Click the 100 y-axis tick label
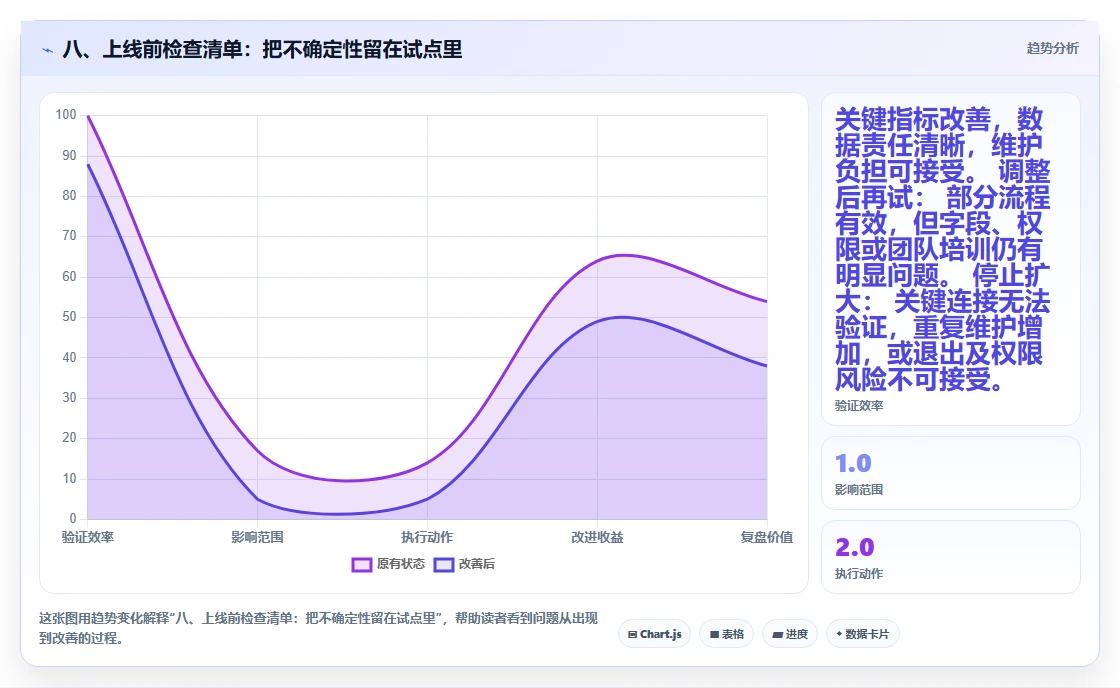The image size is (1120, 688). coord(66,114)
